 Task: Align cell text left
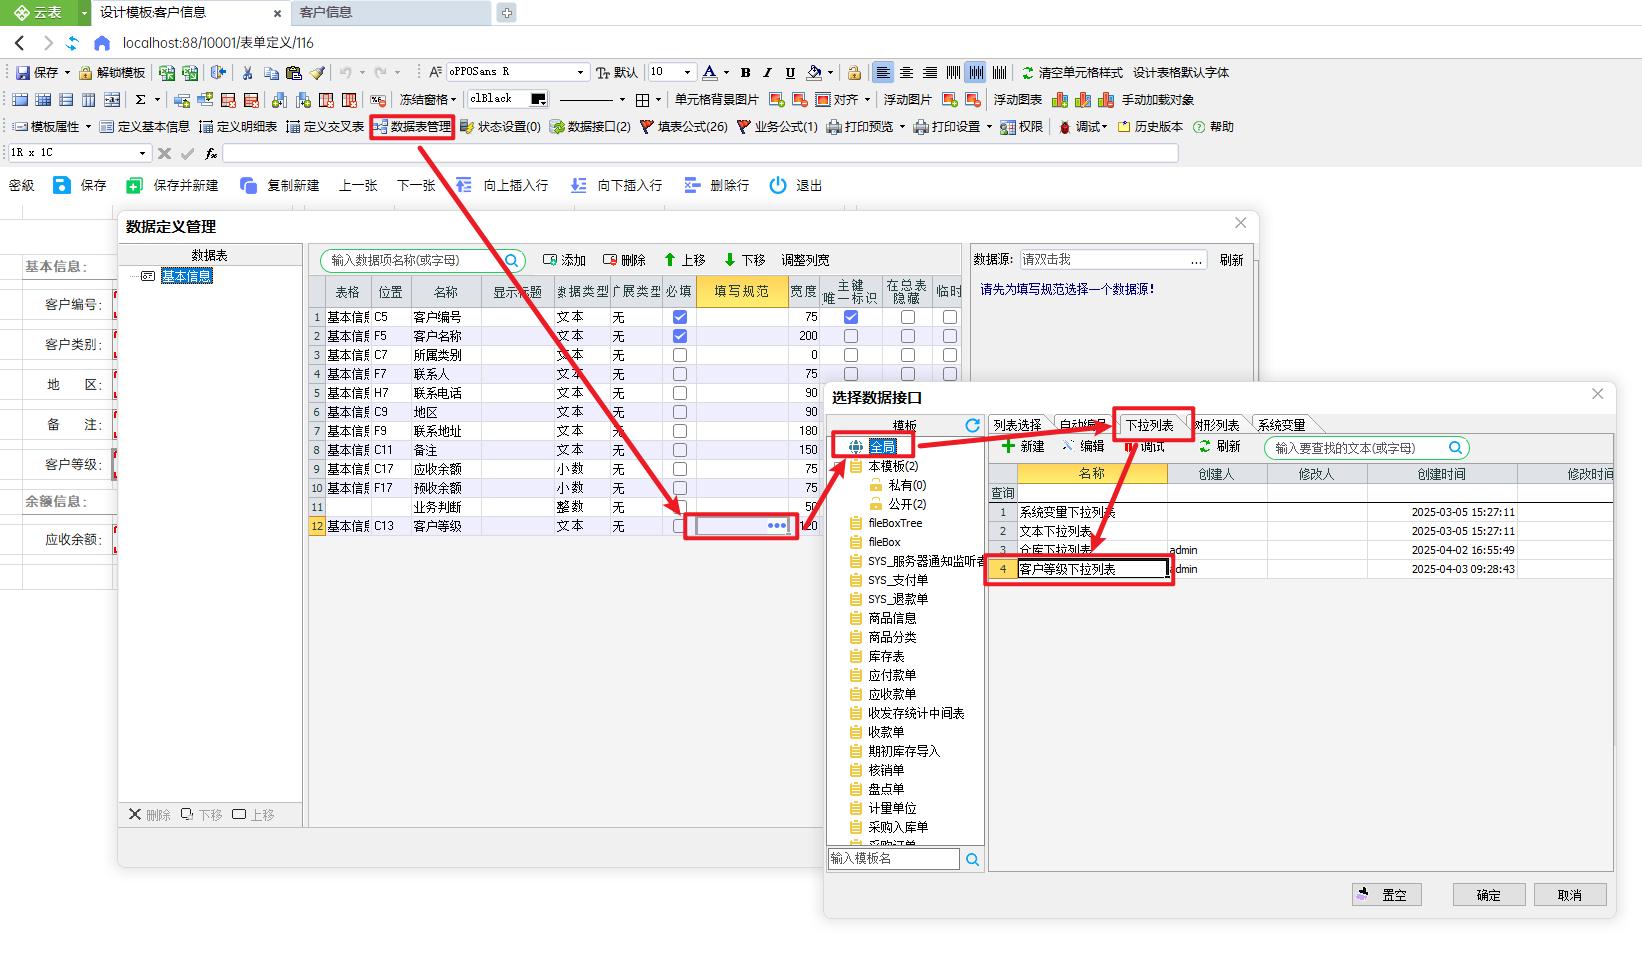click(x=883, y=72)
